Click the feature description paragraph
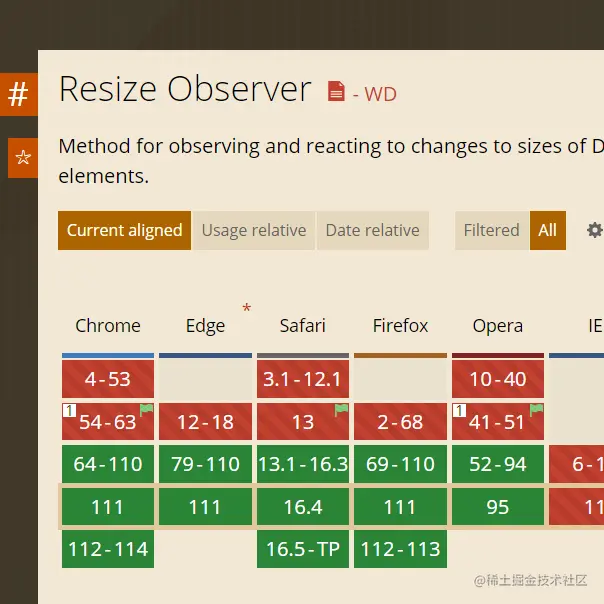 point(331,161)
